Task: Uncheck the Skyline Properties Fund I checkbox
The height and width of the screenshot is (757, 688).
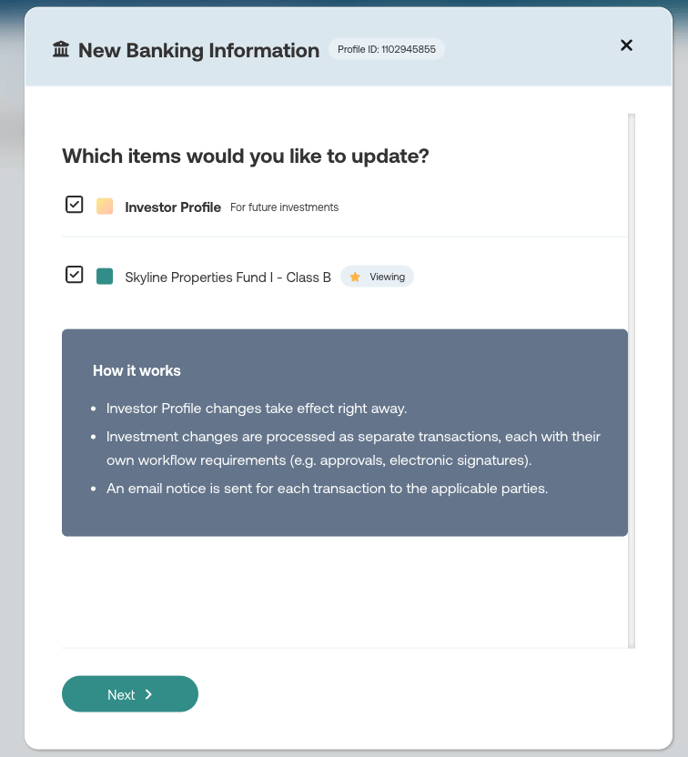Action: coord(74,275)
